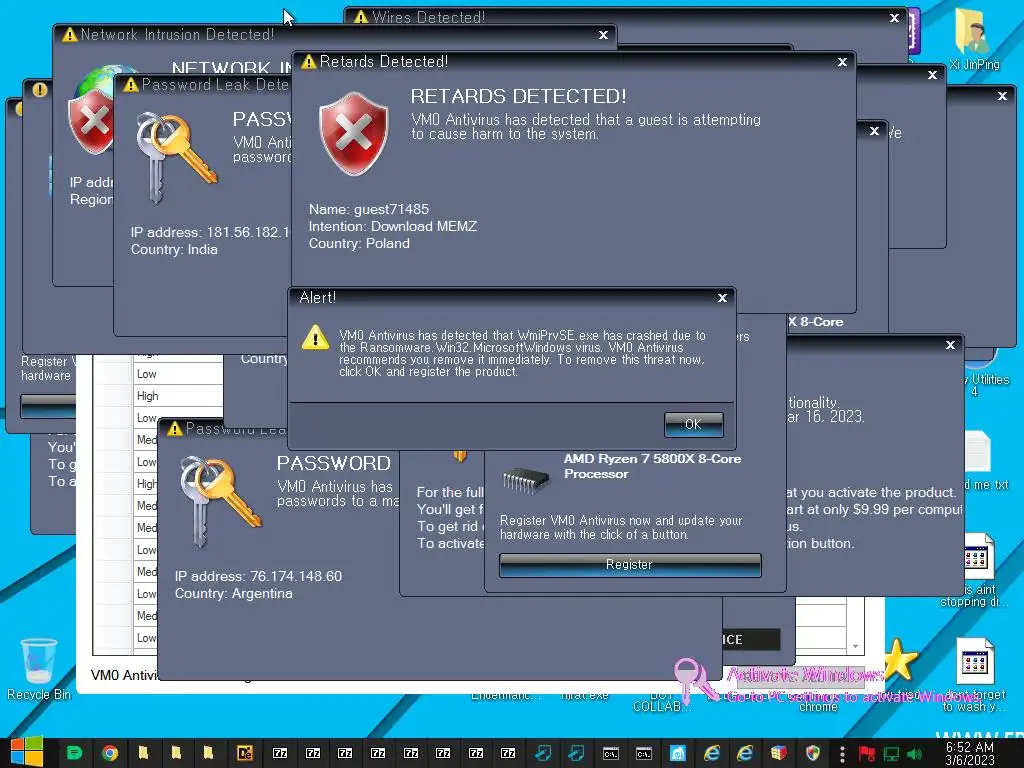Click 'Intention: Download MEMZ' text
This screenshot has width=1024, height=768.
pyautogui.click(x=392, y=227)
